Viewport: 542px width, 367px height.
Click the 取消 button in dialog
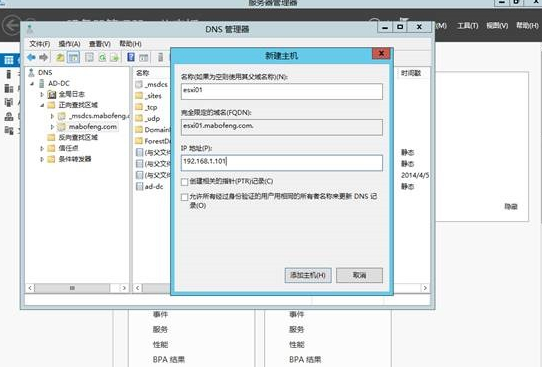tap(359, 275)
